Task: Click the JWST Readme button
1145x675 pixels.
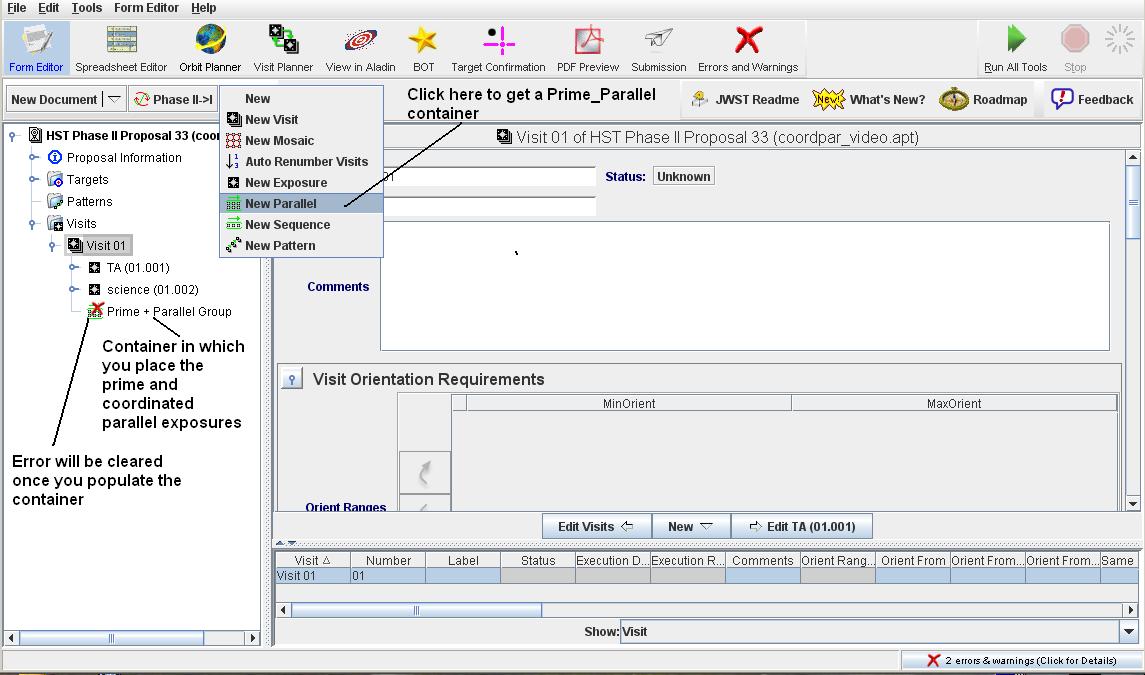Action: (745, 99)
